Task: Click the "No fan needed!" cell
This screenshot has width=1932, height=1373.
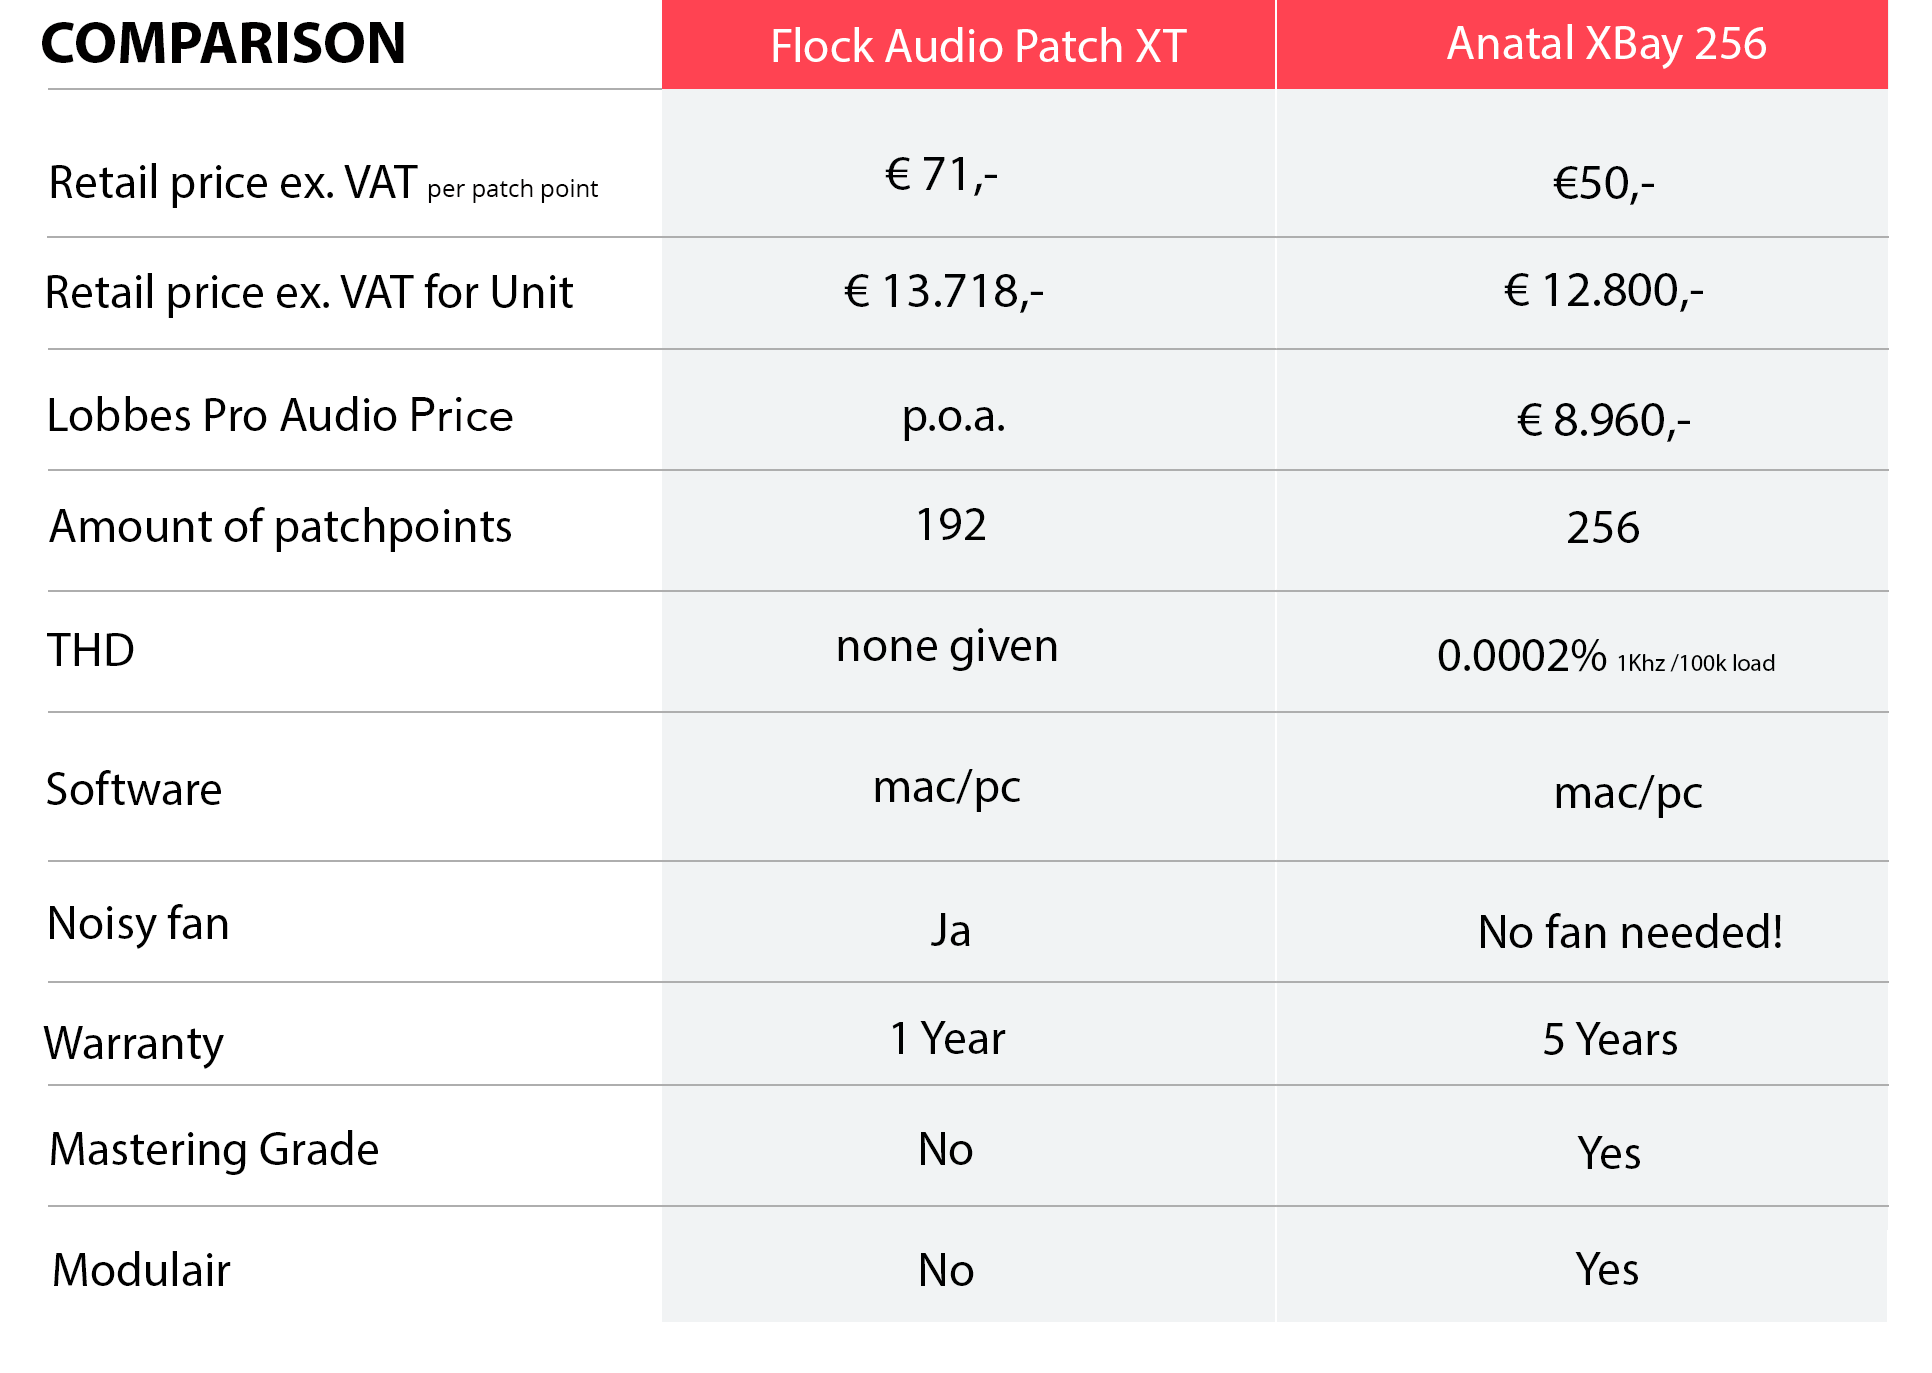Action: pos(1630,932)
